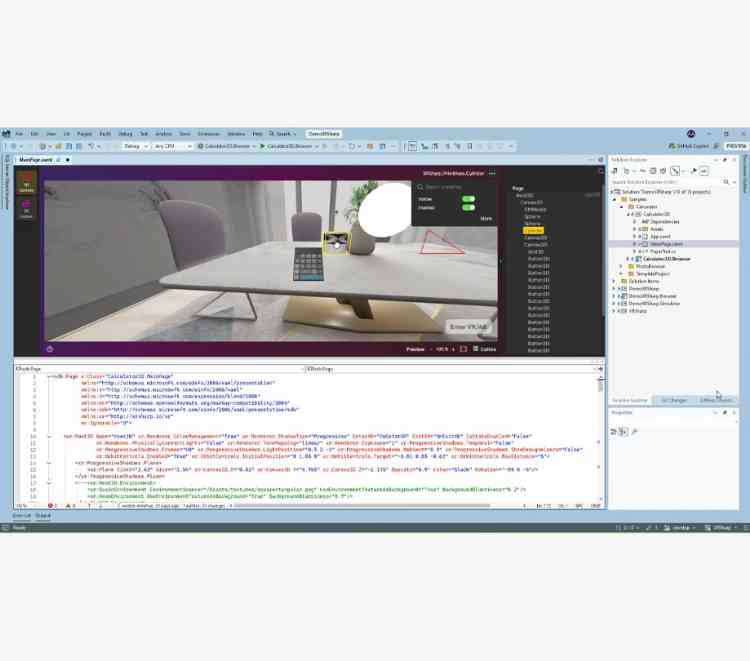
Task: Click the Preview button in designer footer
Action: (x=415, y=349)
